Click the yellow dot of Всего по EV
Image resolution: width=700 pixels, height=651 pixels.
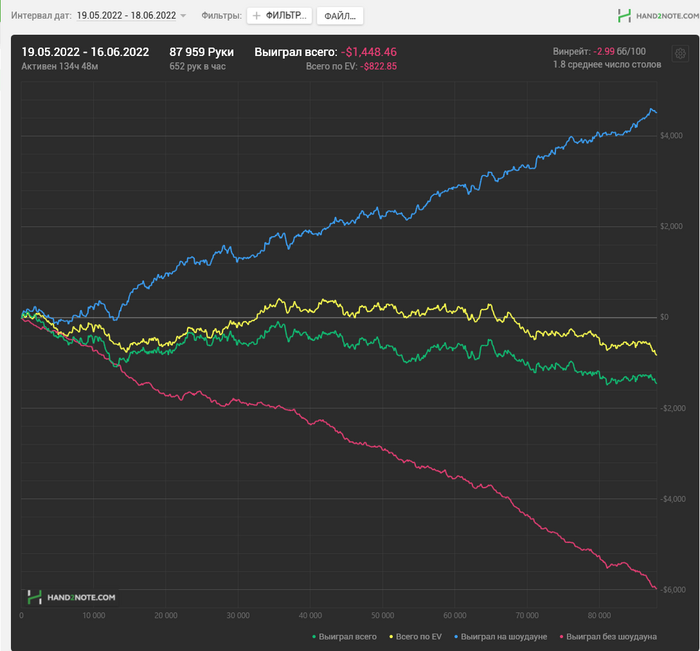(x=391, y=637)
